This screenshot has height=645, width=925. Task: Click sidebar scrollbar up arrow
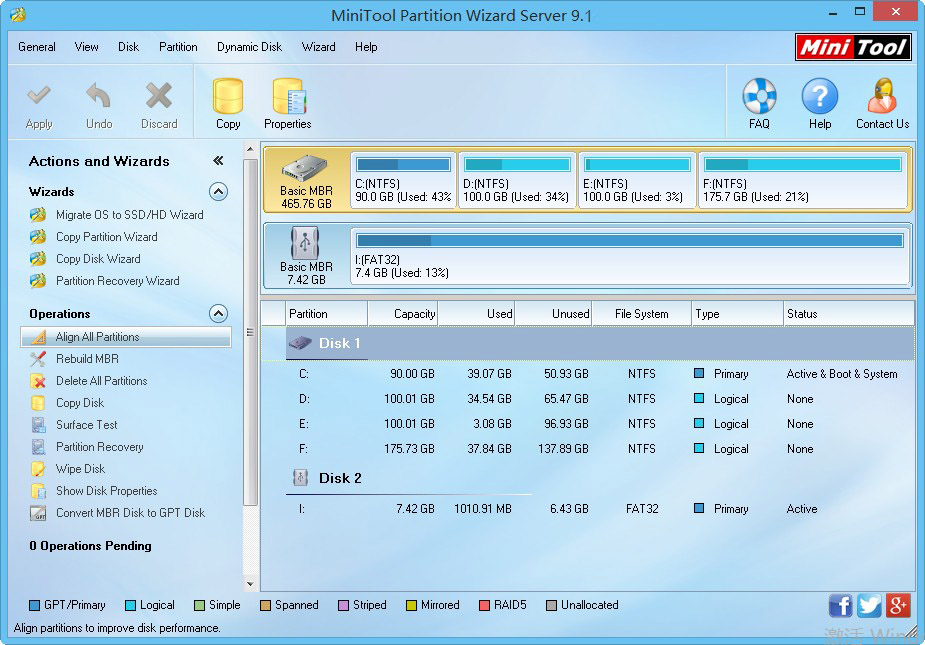point(250,149)
